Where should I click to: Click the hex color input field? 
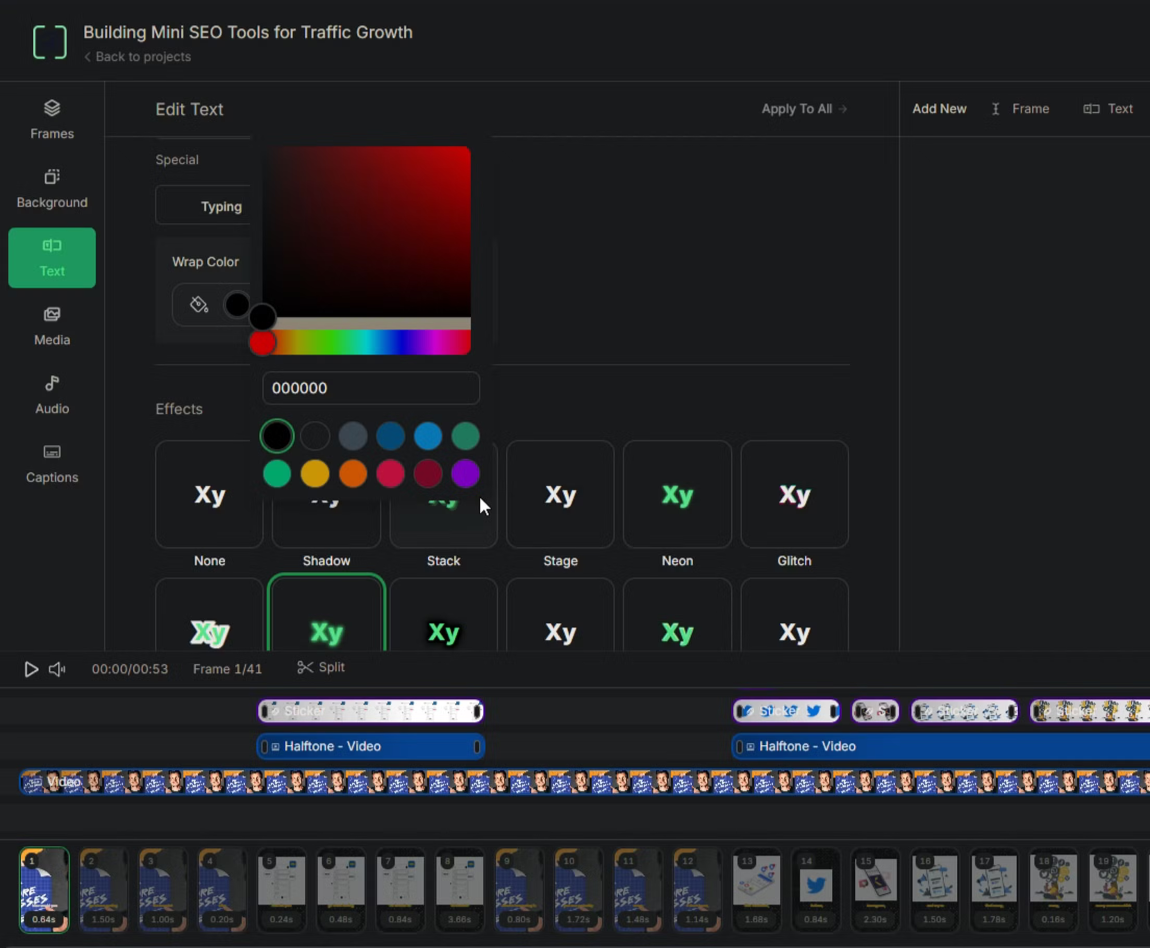(x=370, y=388)
